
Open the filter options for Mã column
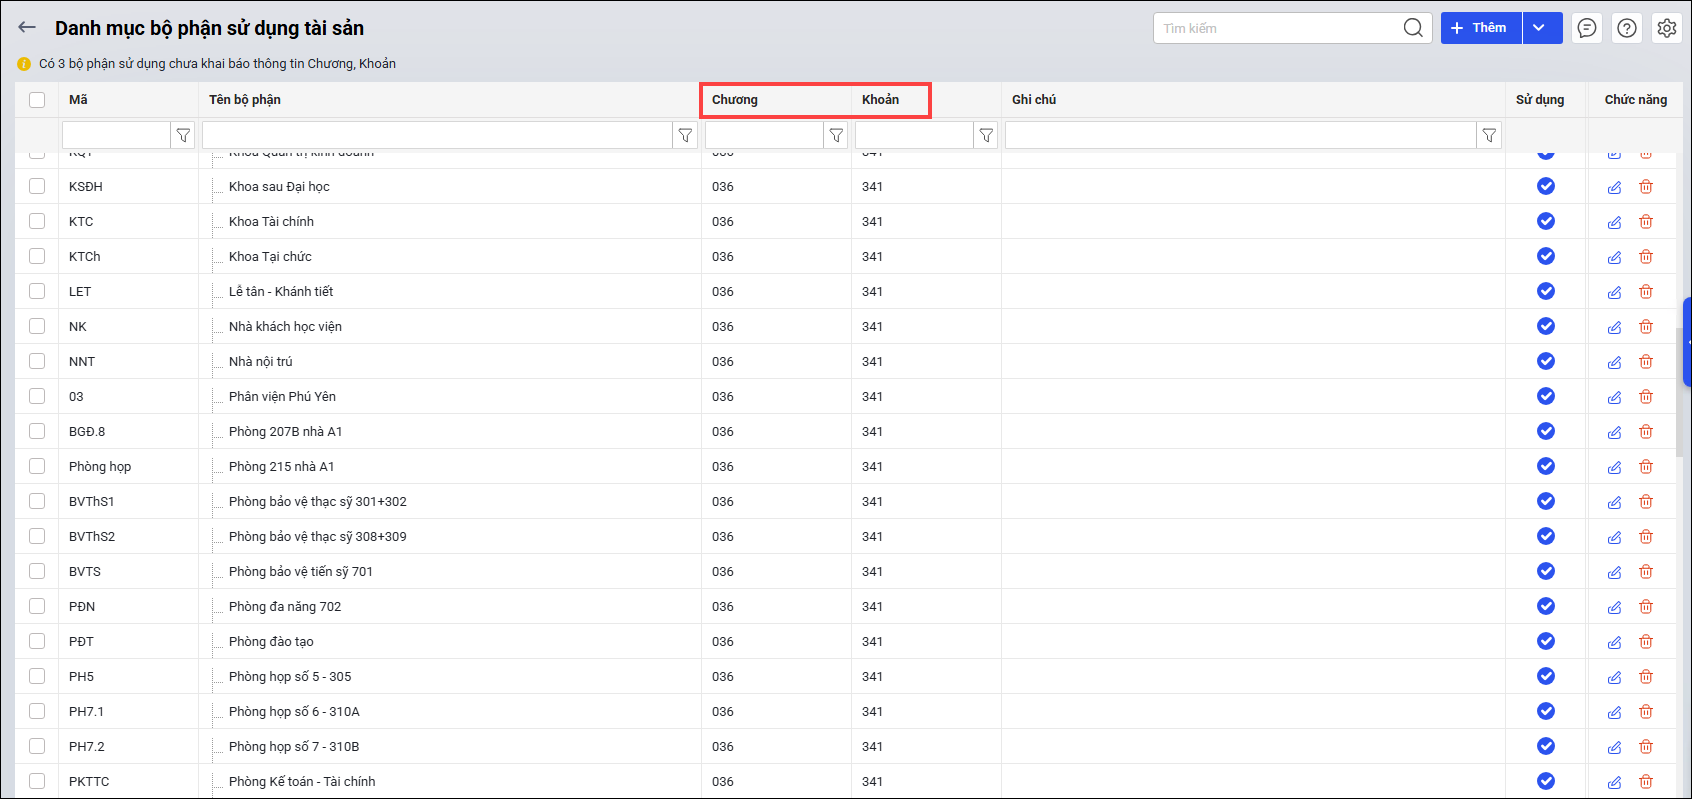coord(183,135)
